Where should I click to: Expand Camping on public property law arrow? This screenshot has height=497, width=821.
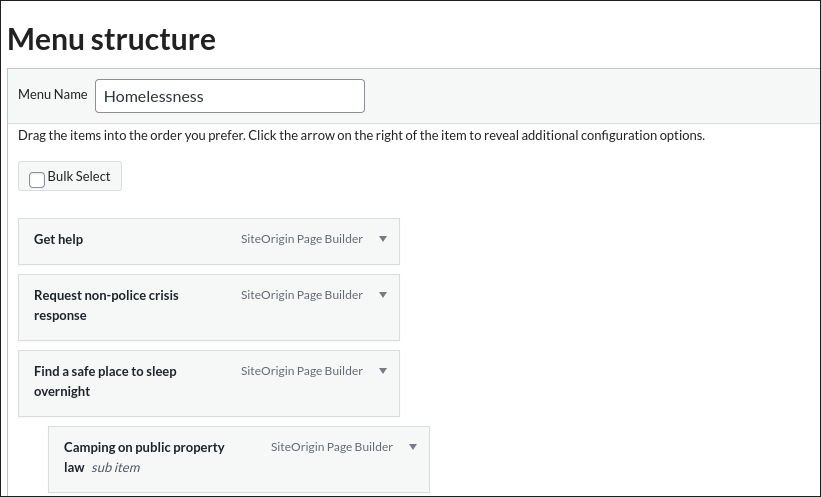pyautogui.click(x=412, y=447)
